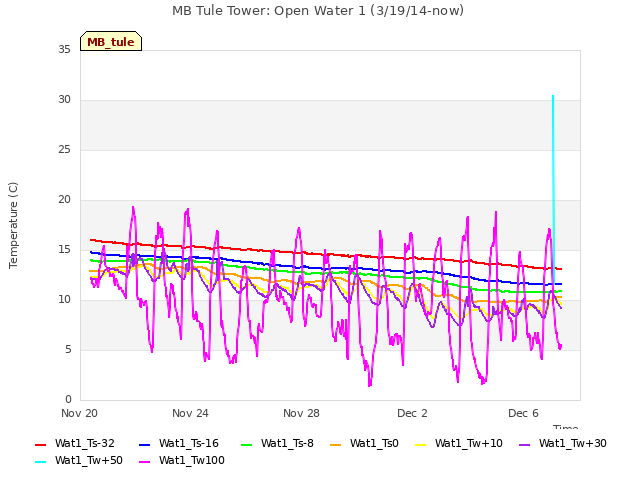This screenshot has width=640, height=480.
Task: Click the red Wat1_Ts-32 legend swatch
Action: (40, 444)
